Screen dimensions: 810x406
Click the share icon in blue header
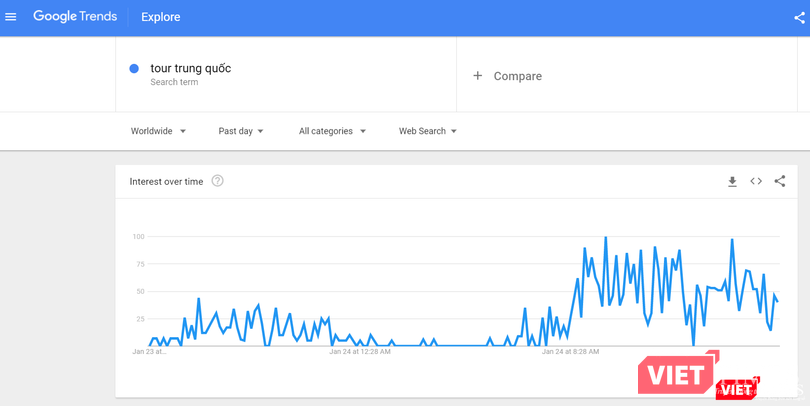click(799, 17)
